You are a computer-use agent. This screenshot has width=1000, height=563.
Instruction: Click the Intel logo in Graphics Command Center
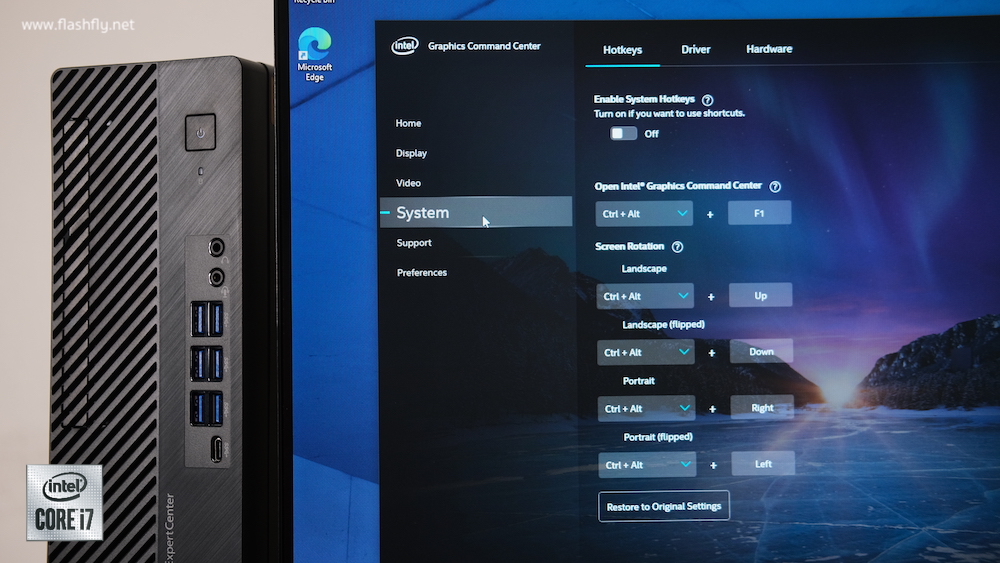coord(404,46)
